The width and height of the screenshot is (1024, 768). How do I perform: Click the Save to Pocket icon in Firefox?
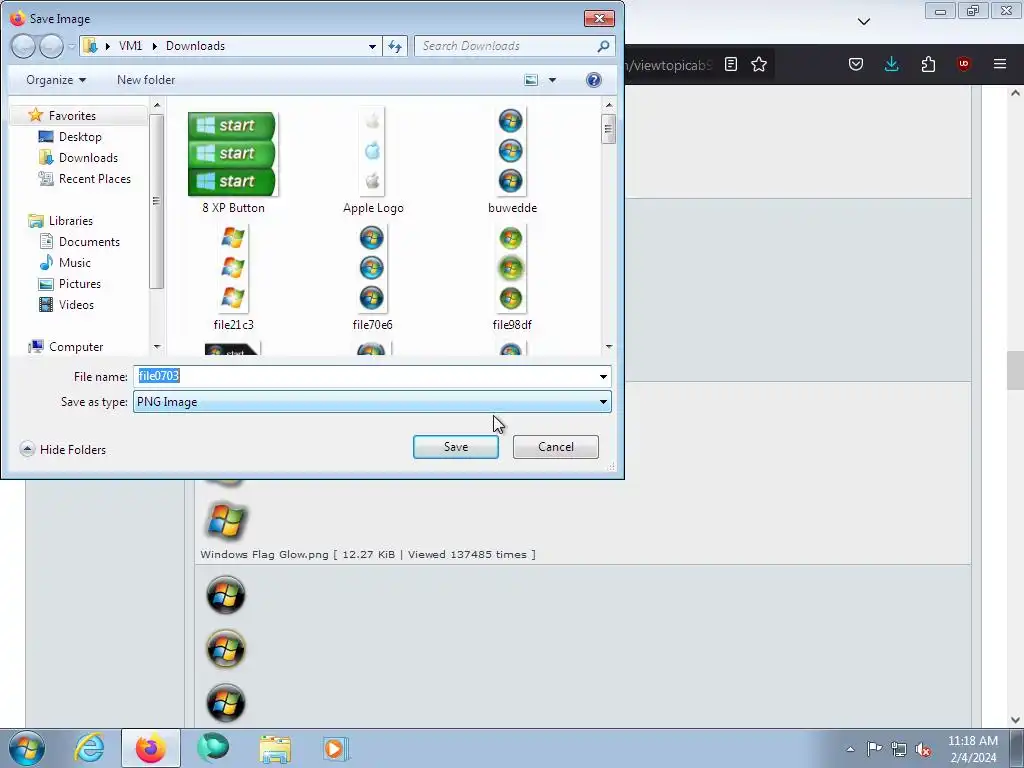click(x=856, y=64)
